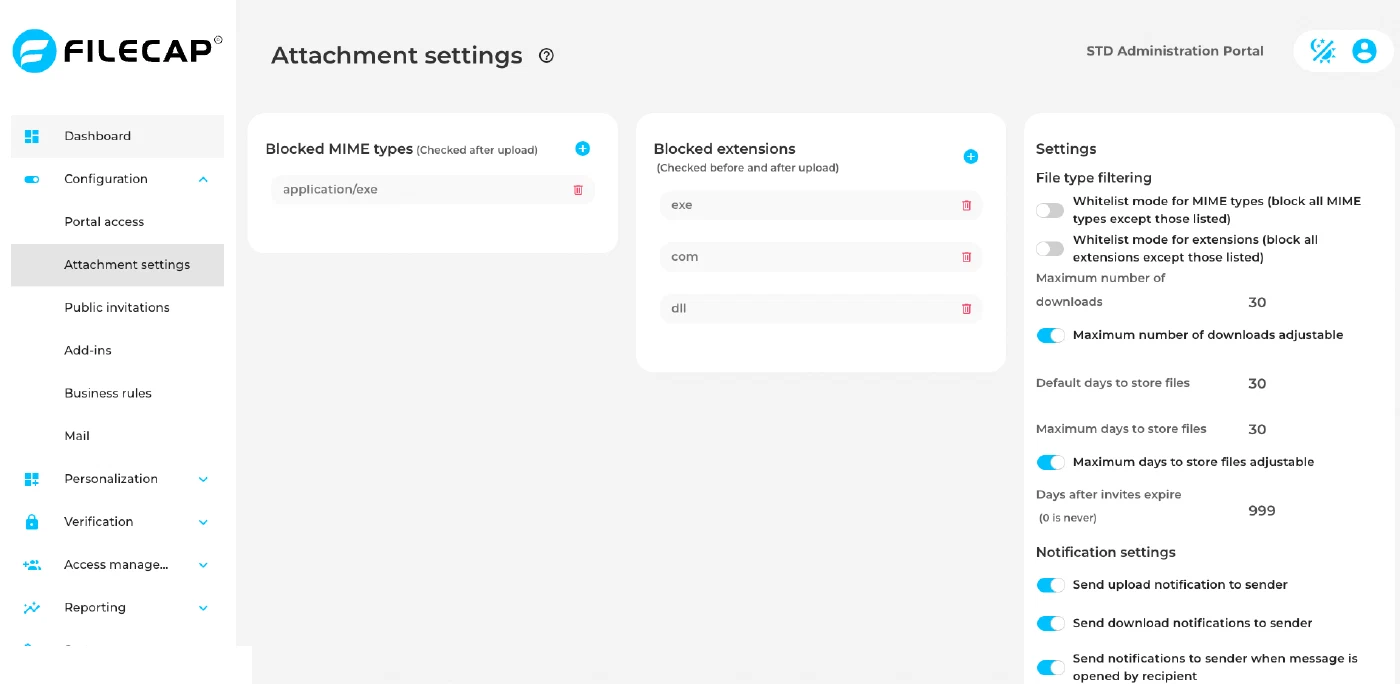Select the com extension row

[821, 257]
